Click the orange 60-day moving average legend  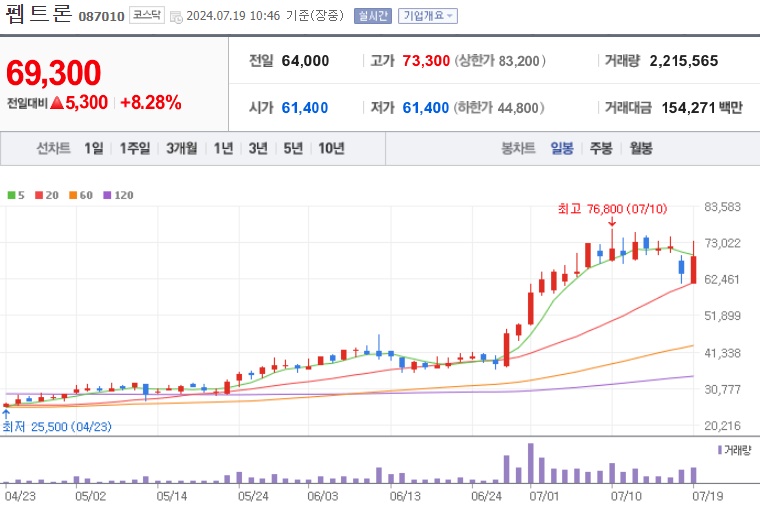tap(80, 195)
